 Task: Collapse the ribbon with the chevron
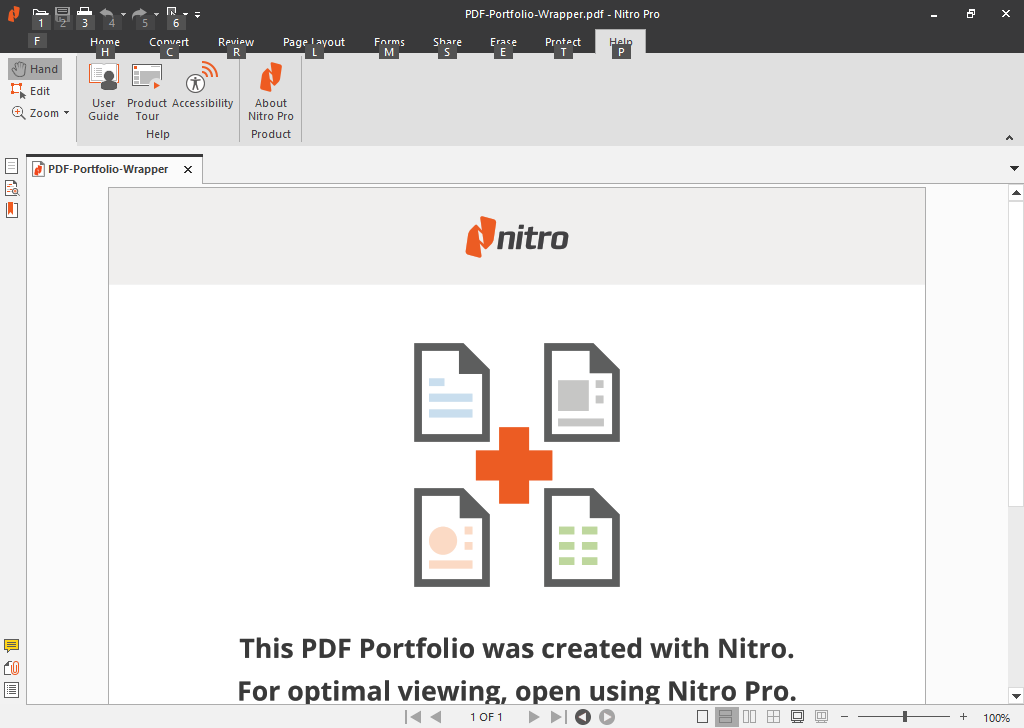tap(1009, 137)
